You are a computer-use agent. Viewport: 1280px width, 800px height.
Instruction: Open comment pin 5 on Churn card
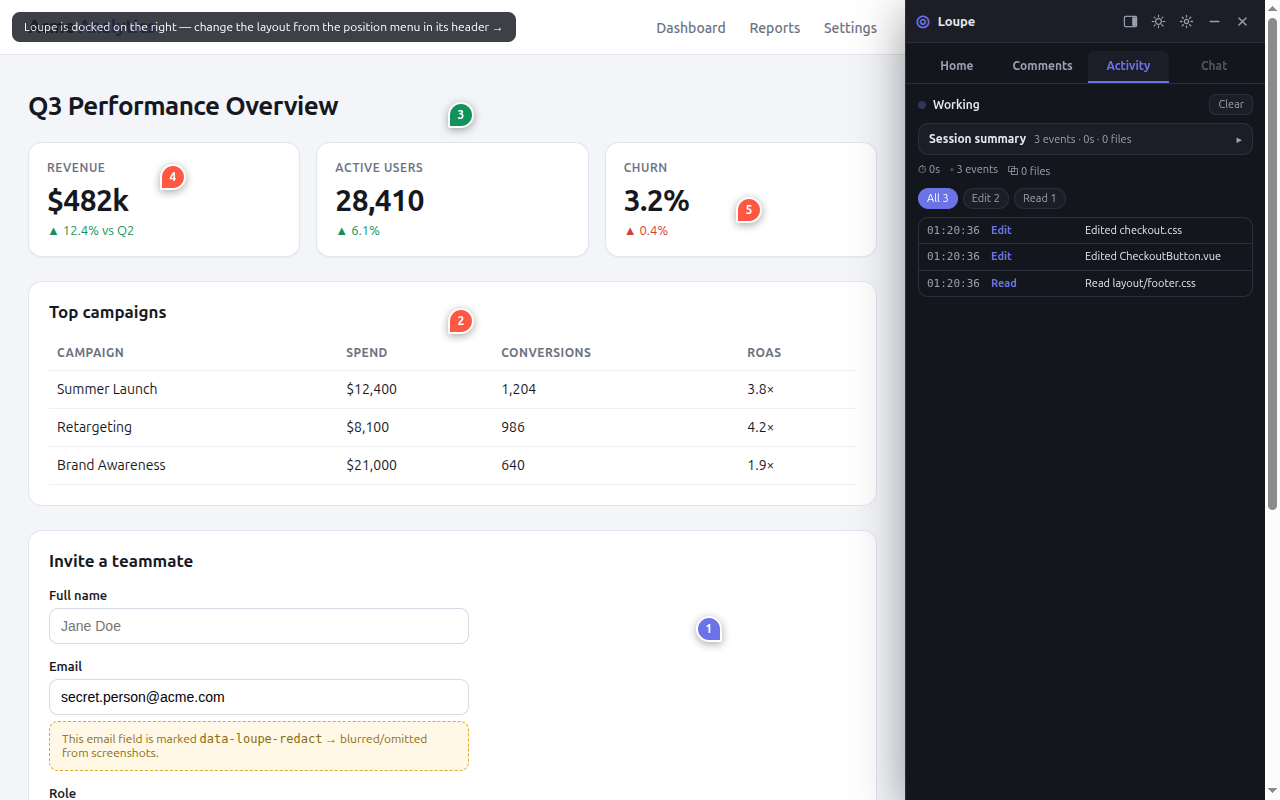point(748,210)
